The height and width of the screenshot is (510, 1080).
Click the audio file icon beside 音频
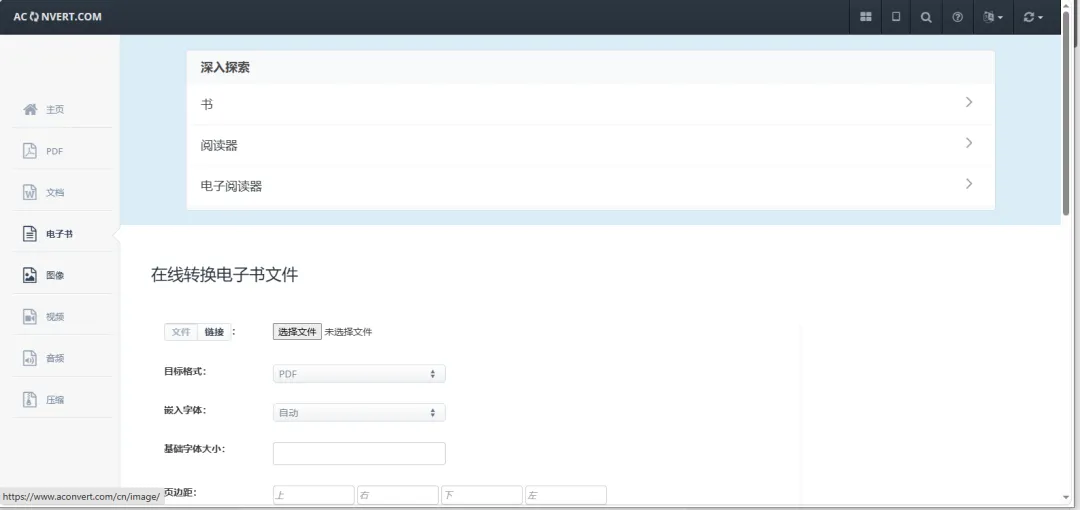click(x=30, y=358)
